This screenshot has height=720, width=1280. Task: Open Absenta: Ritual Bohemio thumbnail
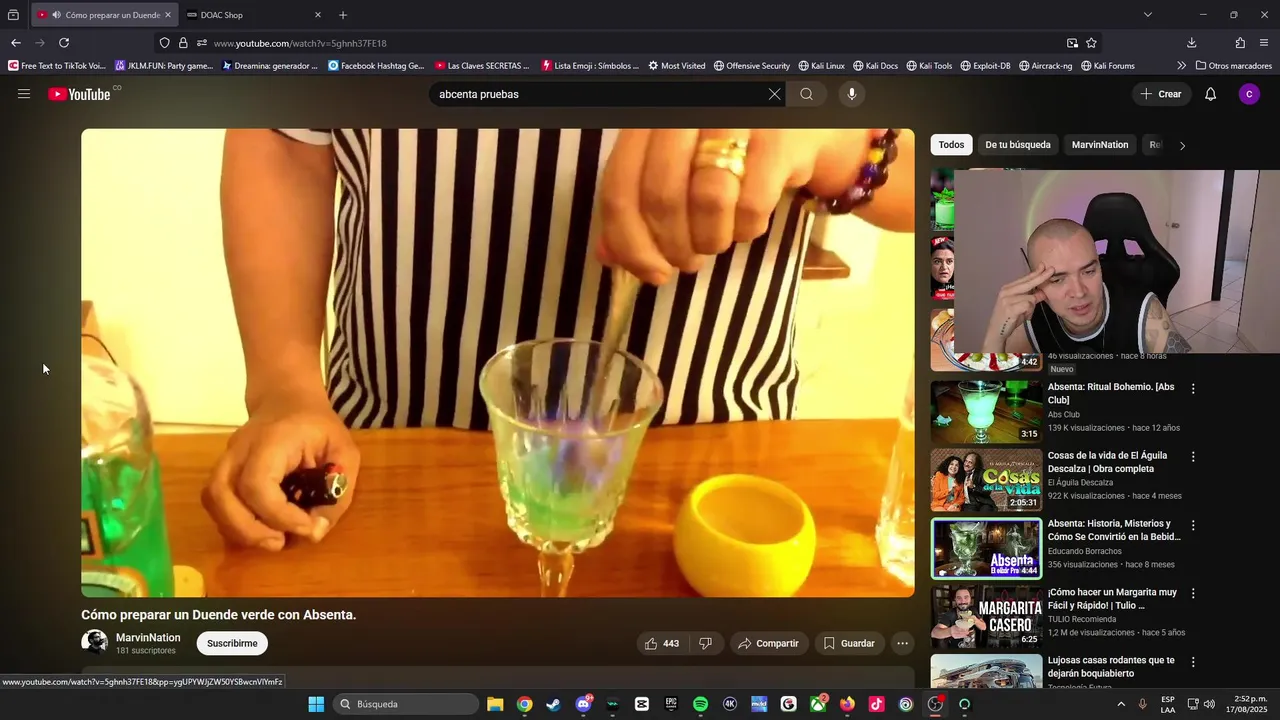click(x=986, y=411)
